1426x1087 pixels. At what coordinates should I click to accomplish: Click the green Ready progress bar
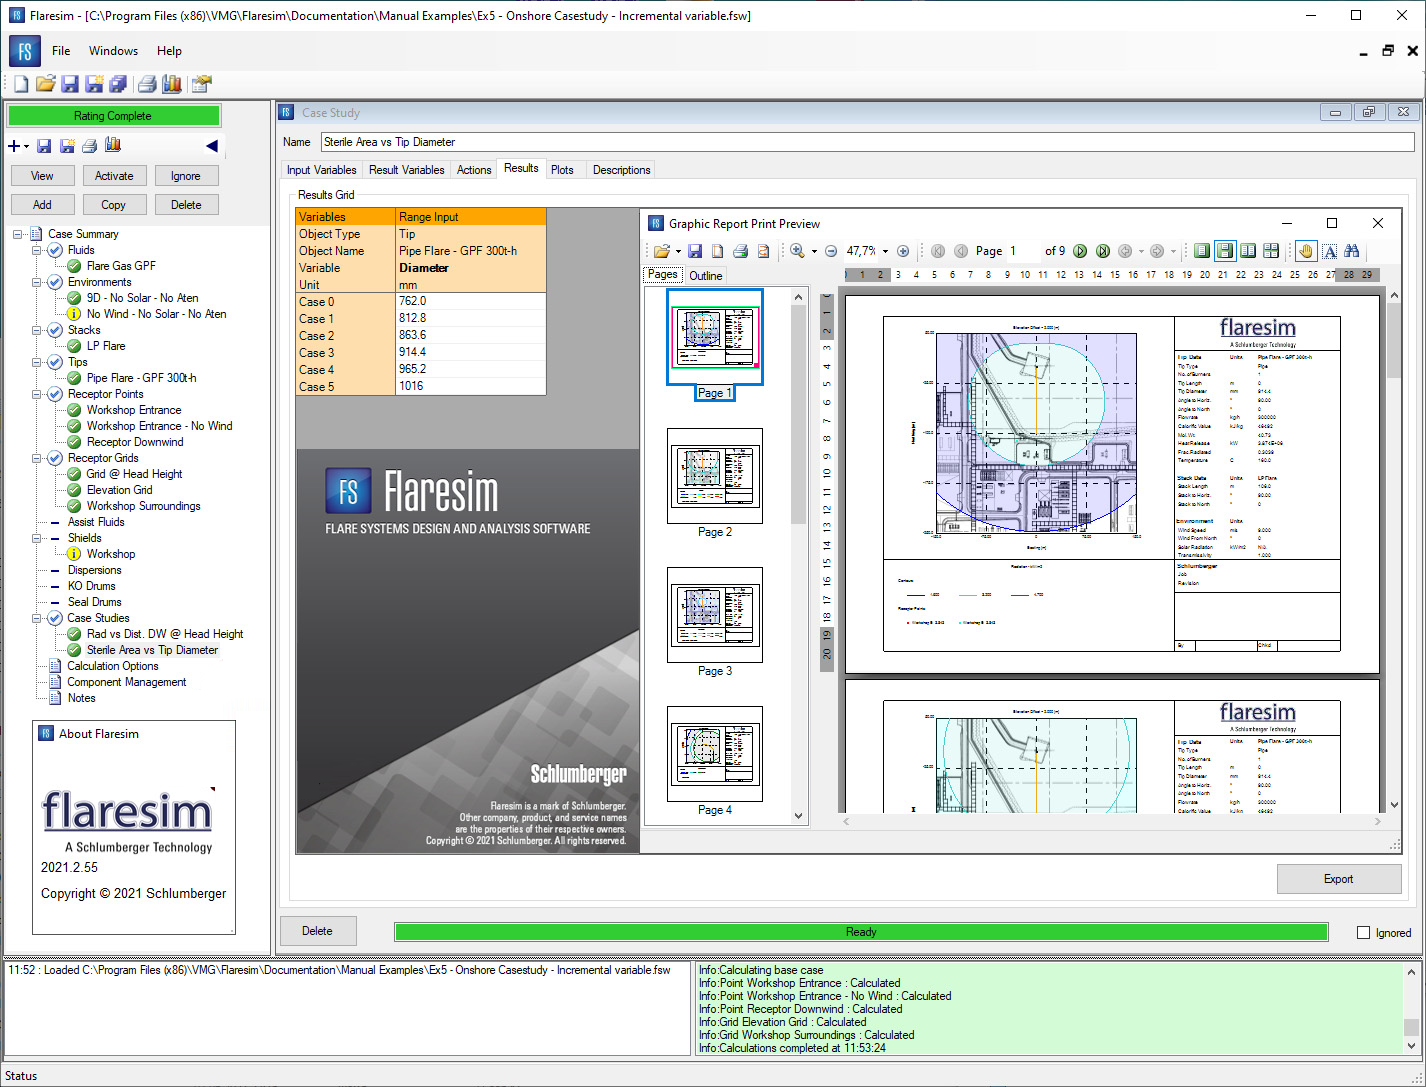click(x=861, y=932)
